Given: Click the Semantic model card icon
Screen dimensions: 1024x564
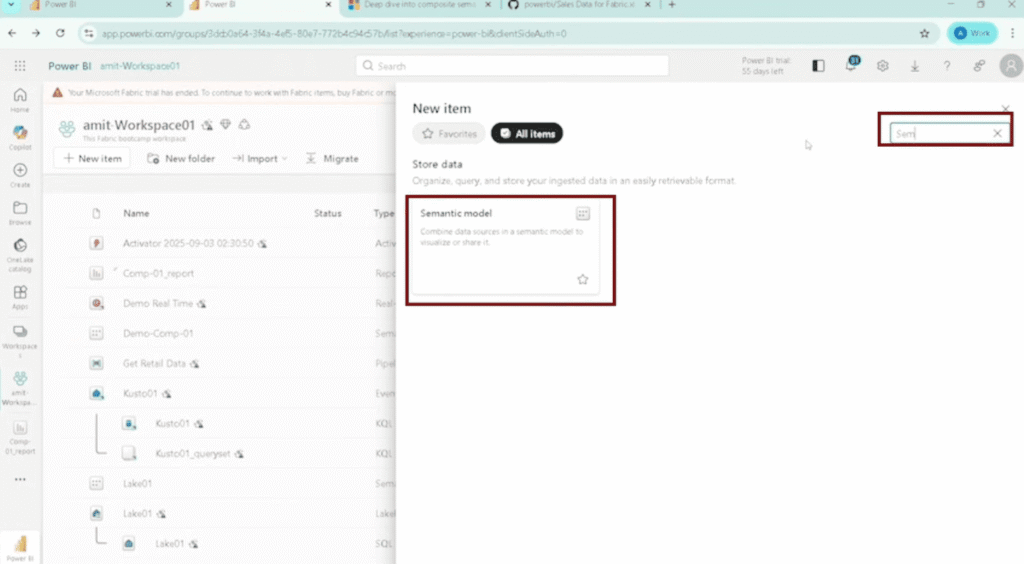Looking at the screenshot, I should 583,213.
